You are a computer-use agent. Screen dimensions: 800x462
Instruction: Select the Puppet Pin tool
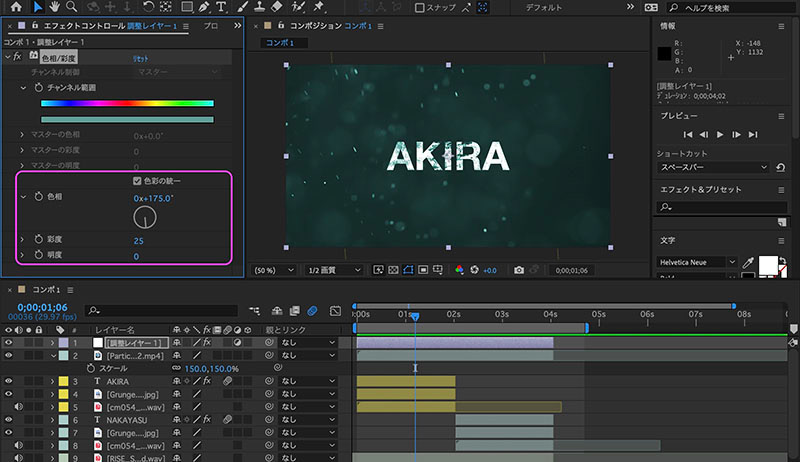pos(319,7)
